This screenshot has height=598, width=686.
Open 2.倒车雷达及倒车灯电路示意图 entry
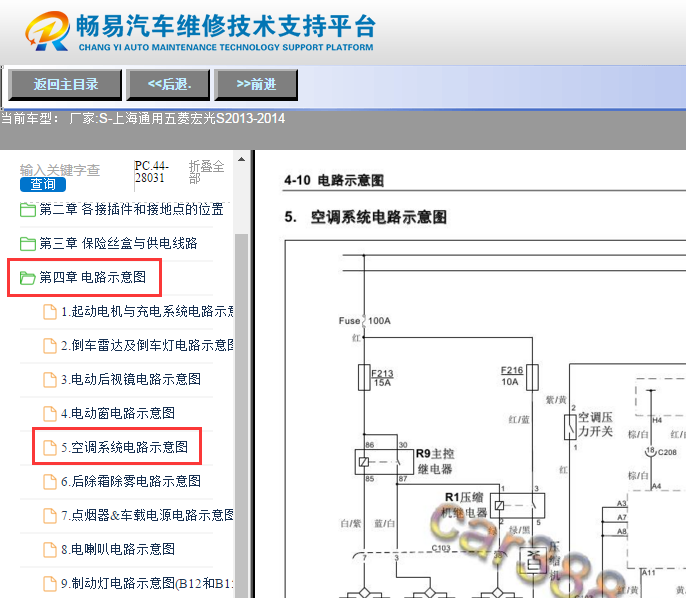[147, 345]
